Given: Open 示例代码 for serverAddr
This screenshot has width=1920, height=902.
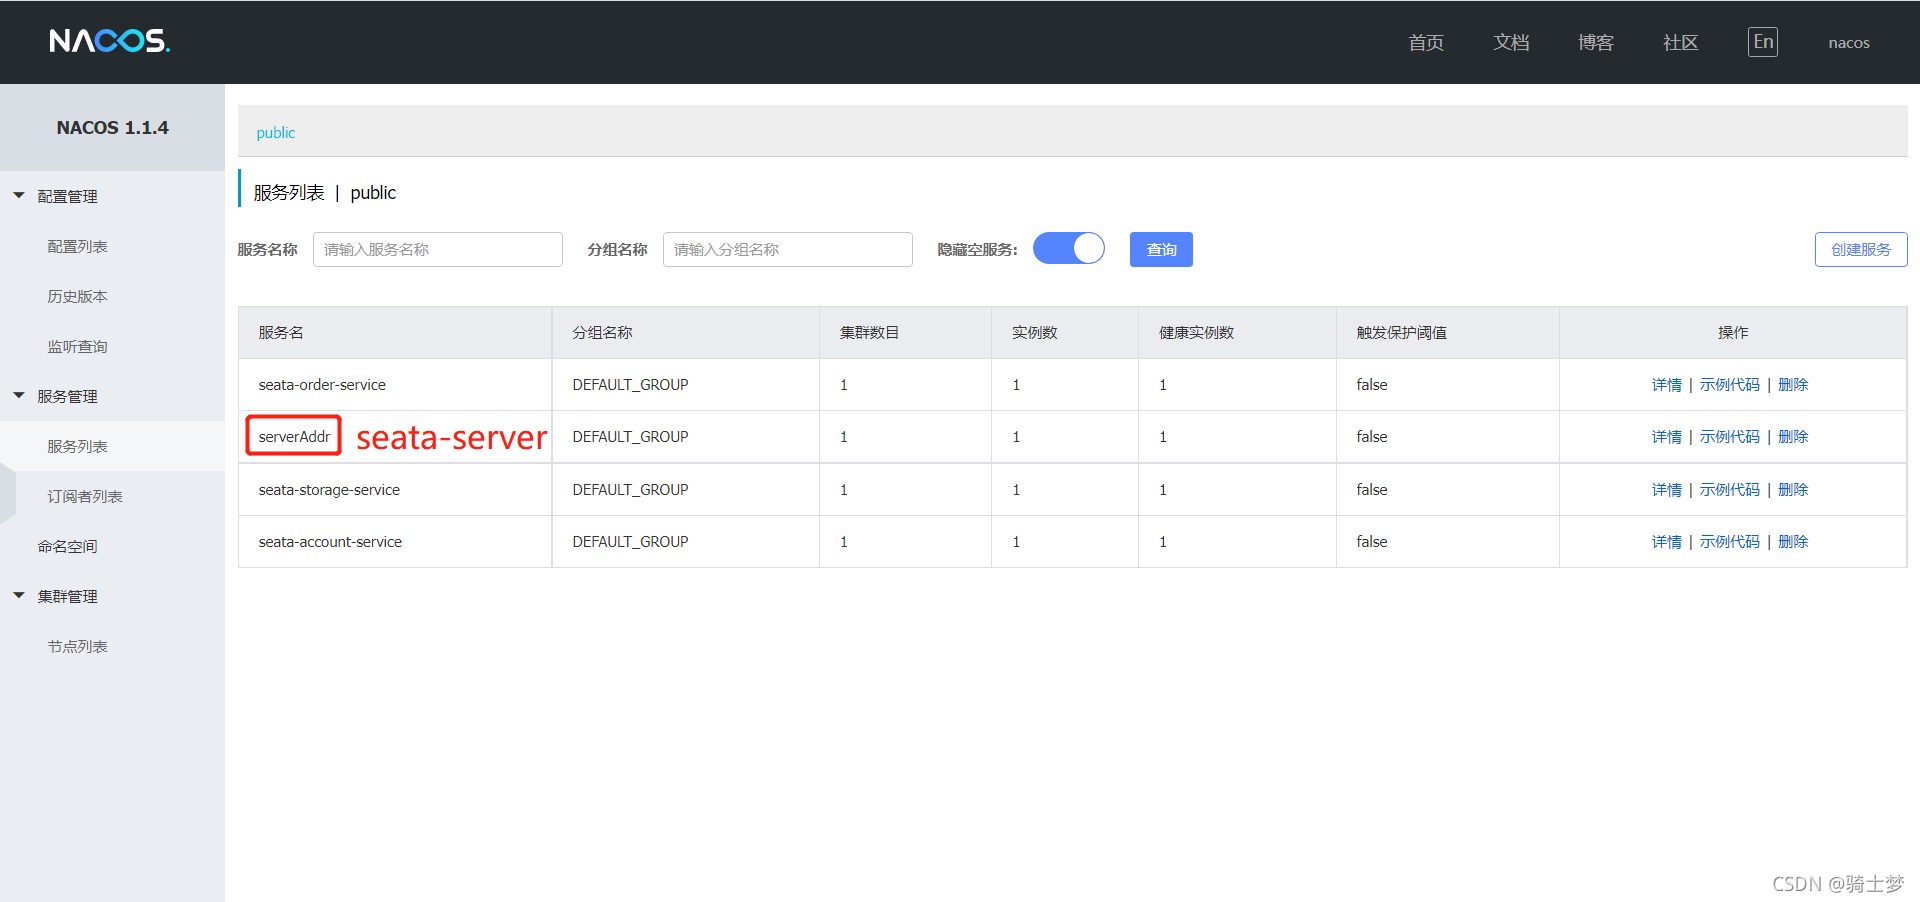Looking at the screenshot, I should [x=1729, y=437].
